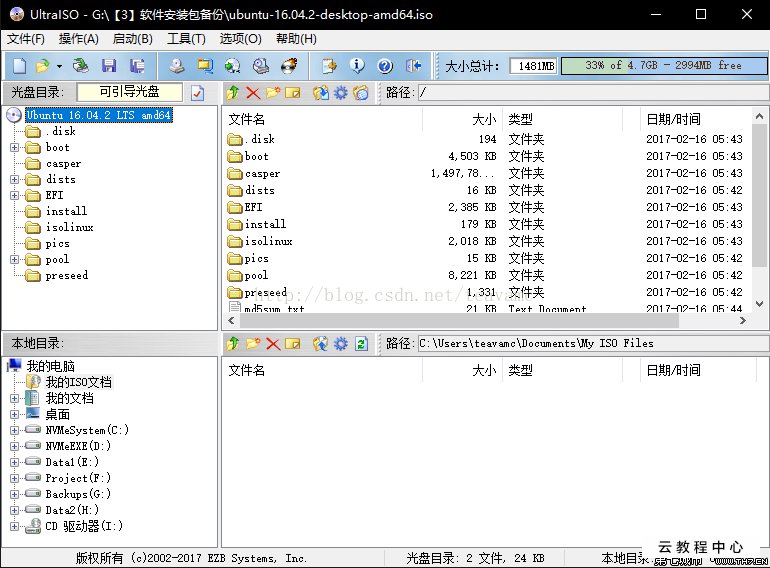Expand the dists folder in image tree
The width and height of the screenshot is (770, 568).
point(14,179)
